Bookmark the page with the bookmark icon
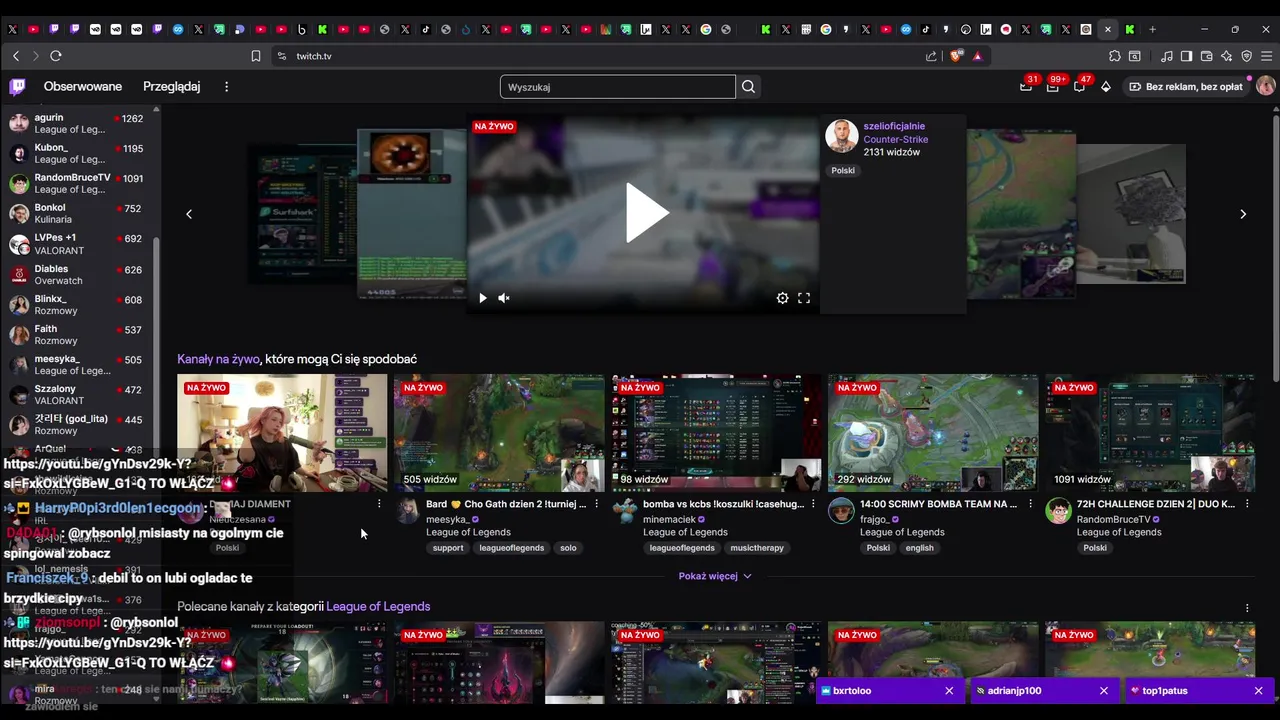Screen dimensions: 1280x720 click(x=256, y=56)
